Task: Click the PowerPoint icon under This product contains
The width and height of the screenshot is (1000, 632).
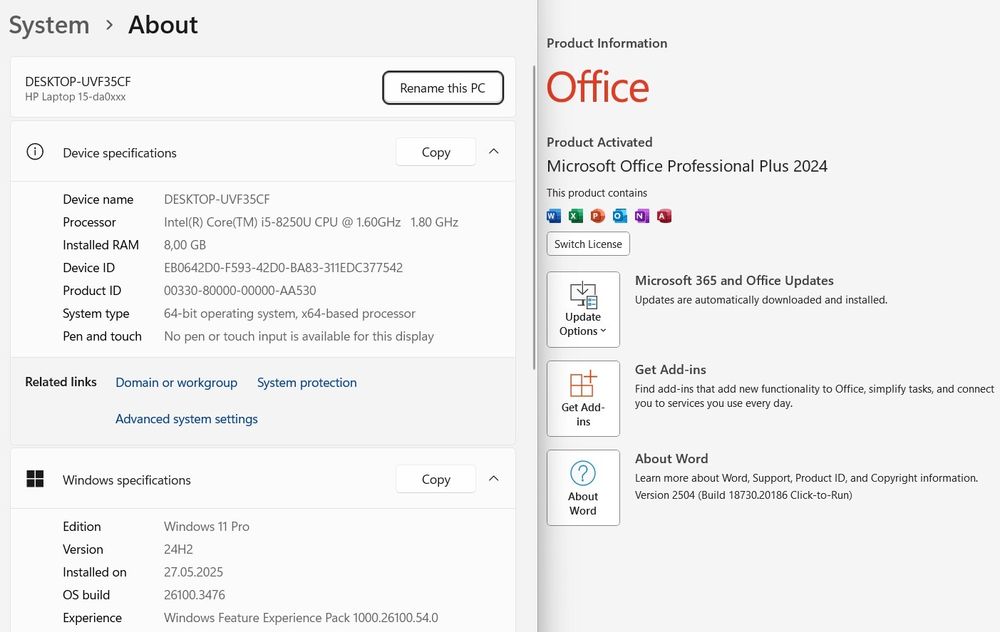Action: coord(598,216)
